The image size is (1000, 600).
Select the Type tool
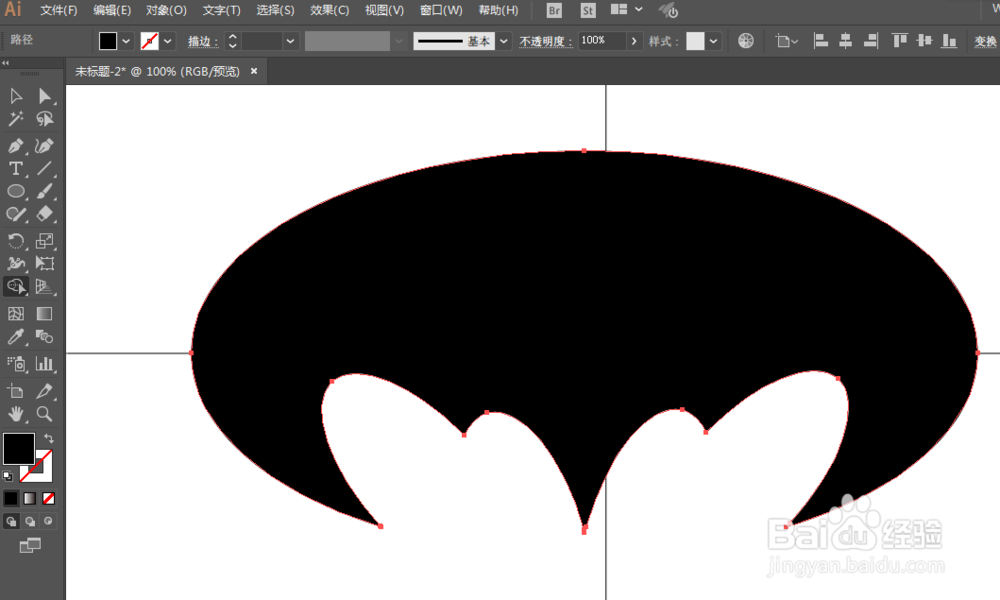click(16, 168)
